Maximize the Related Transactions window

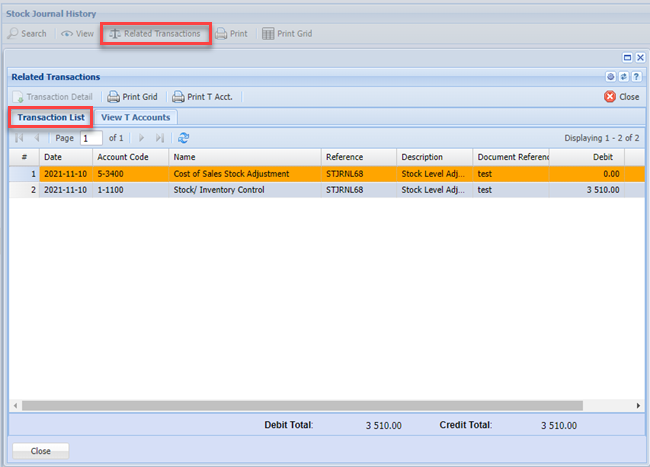(x=627, y=58)
